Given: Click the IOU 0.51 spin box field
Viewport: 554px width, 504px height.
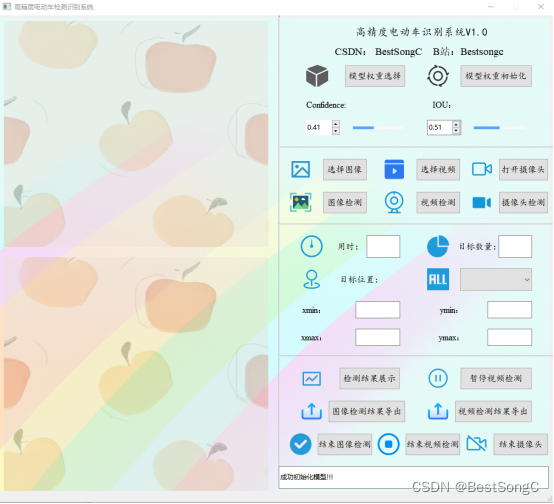Looking at the screenshot, I should [440, 128].
